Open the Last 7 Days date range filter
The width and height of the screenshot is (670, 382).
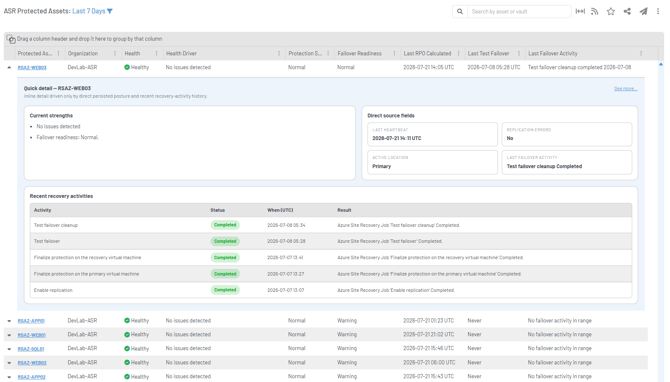pyautogui.click(x=89, y=11)
